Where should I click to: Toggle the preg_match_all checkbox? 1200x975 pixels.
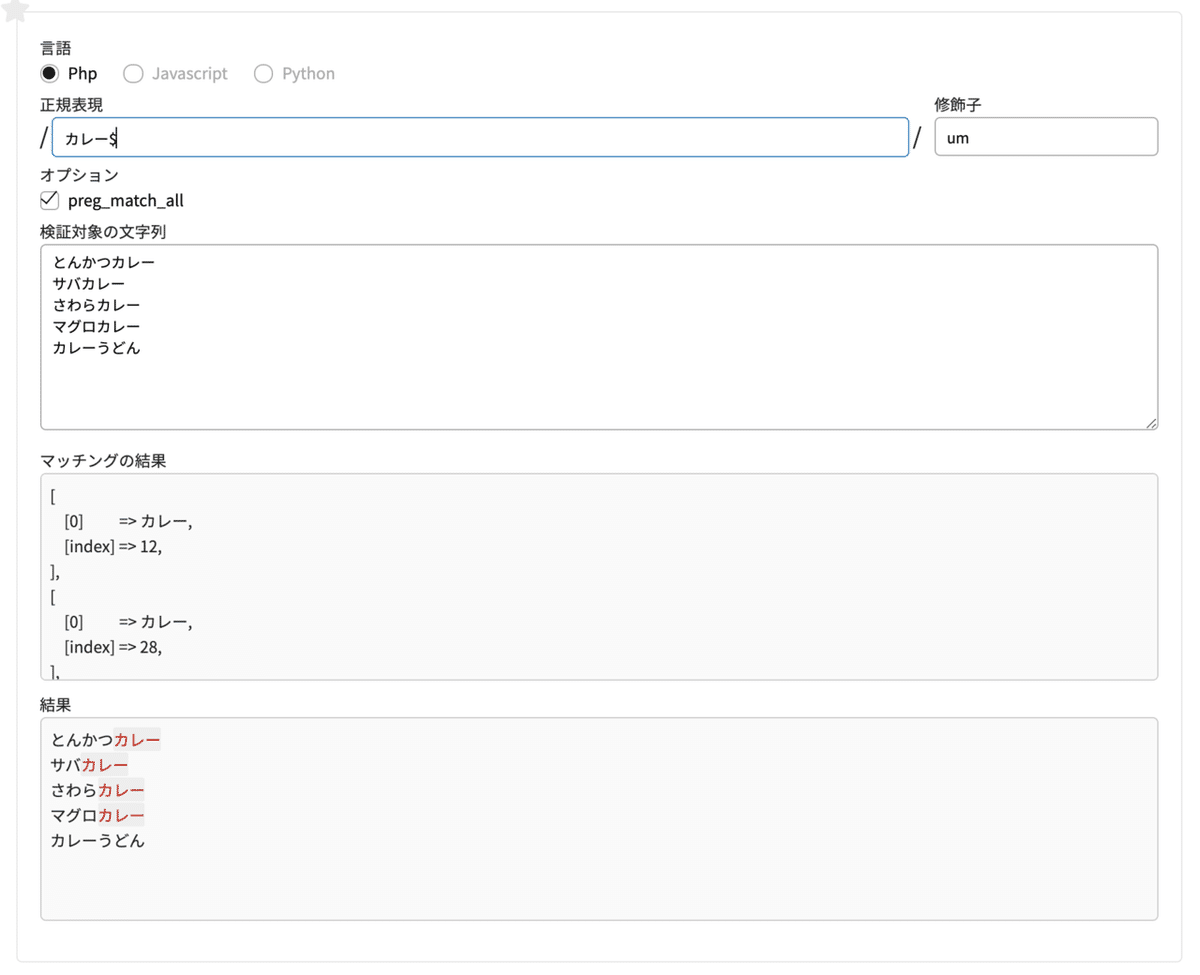coord(50,201)
